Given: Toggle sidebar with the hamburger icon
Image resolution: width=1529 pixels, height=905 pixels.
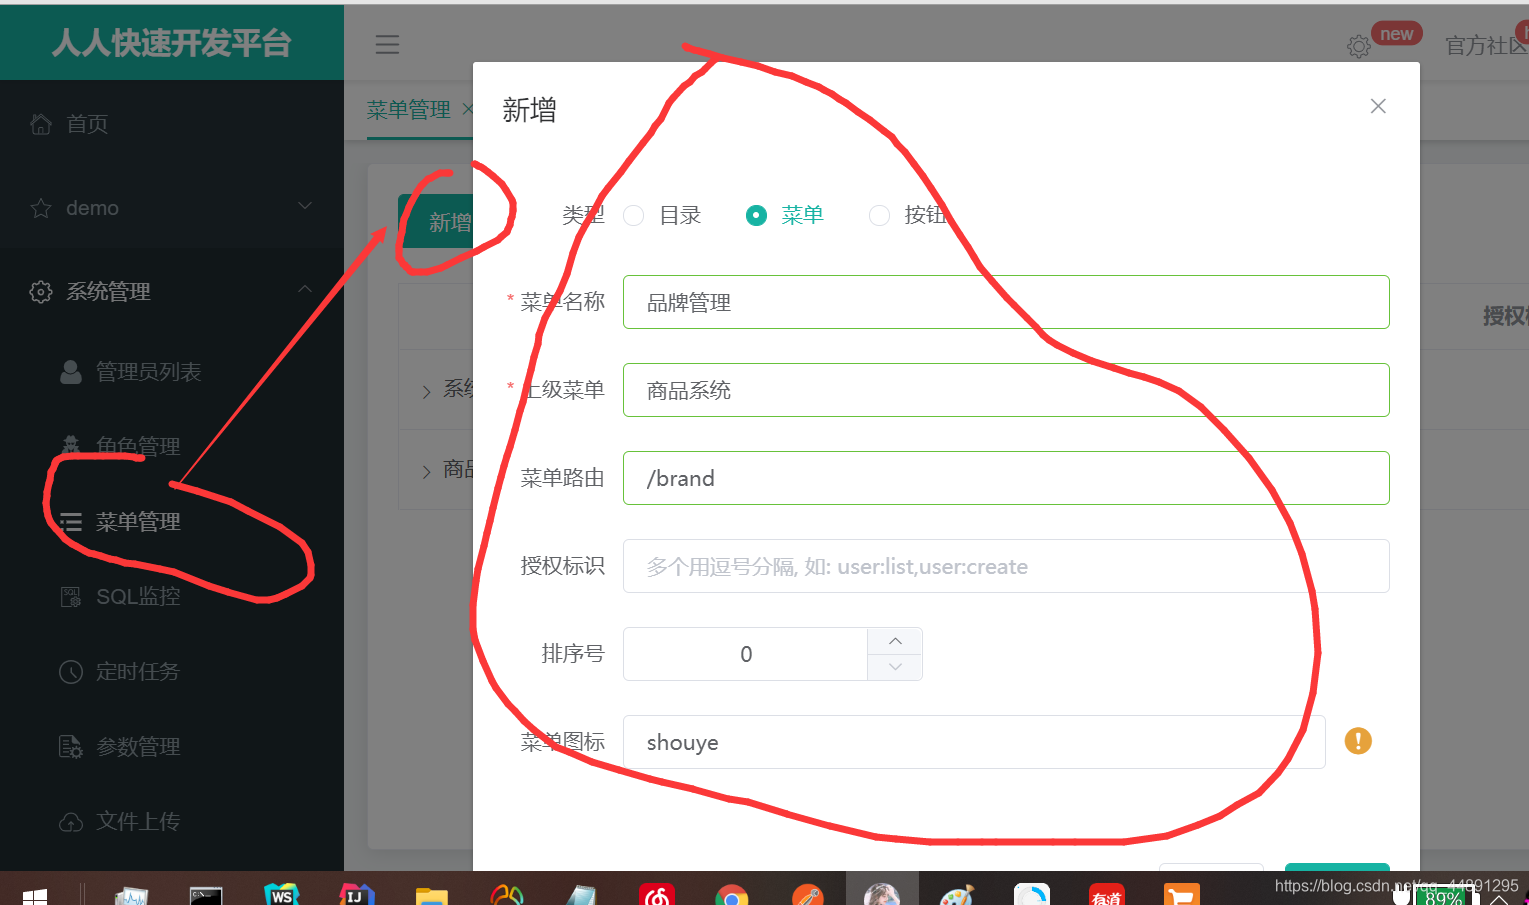Looking at the screenshot, I should (x=387, y=44).
